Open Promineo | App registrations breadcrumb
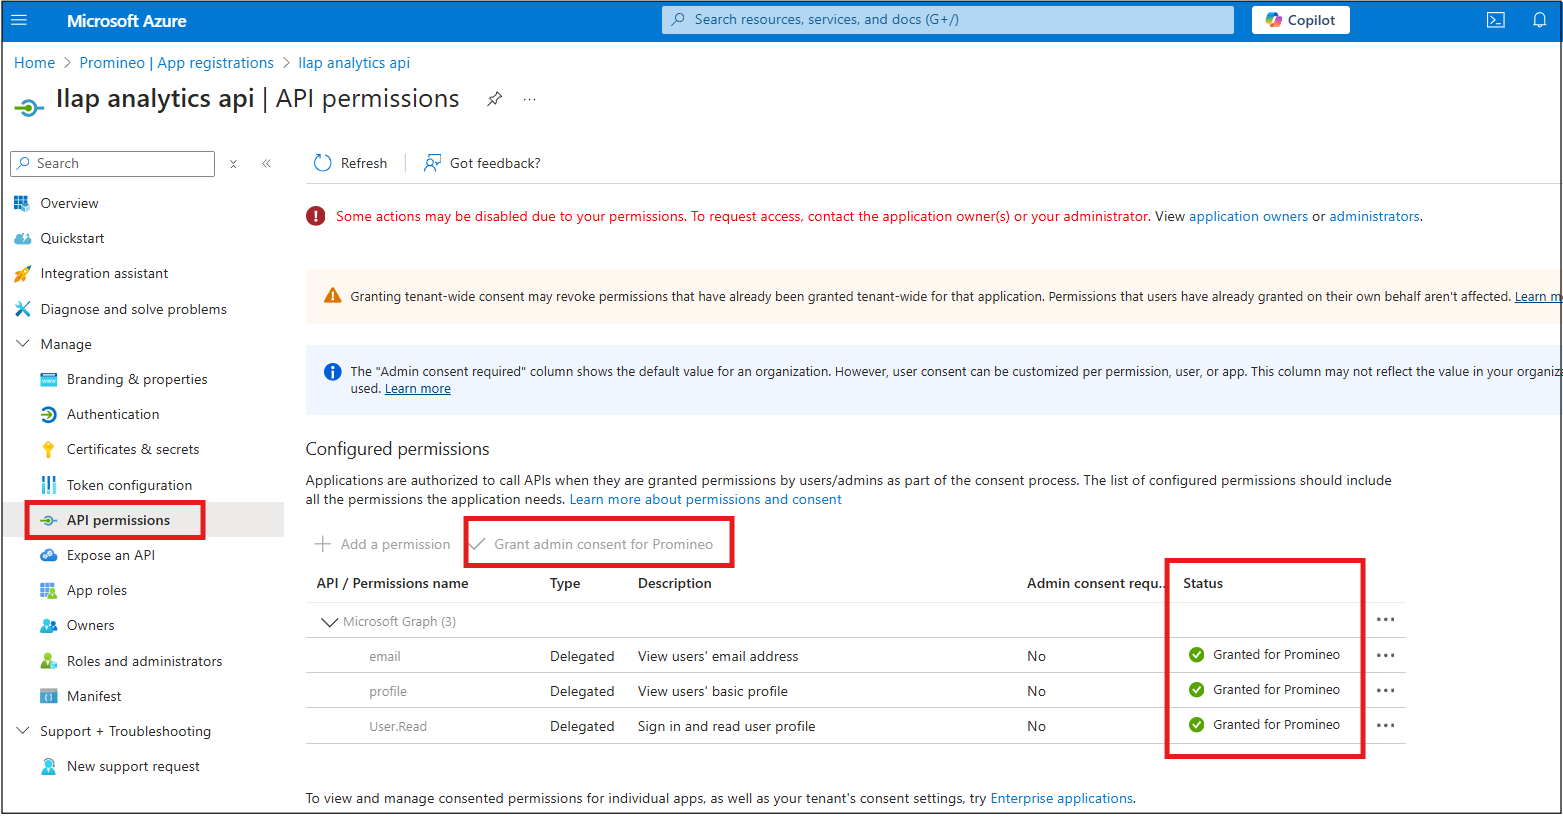 coord(176,63)
